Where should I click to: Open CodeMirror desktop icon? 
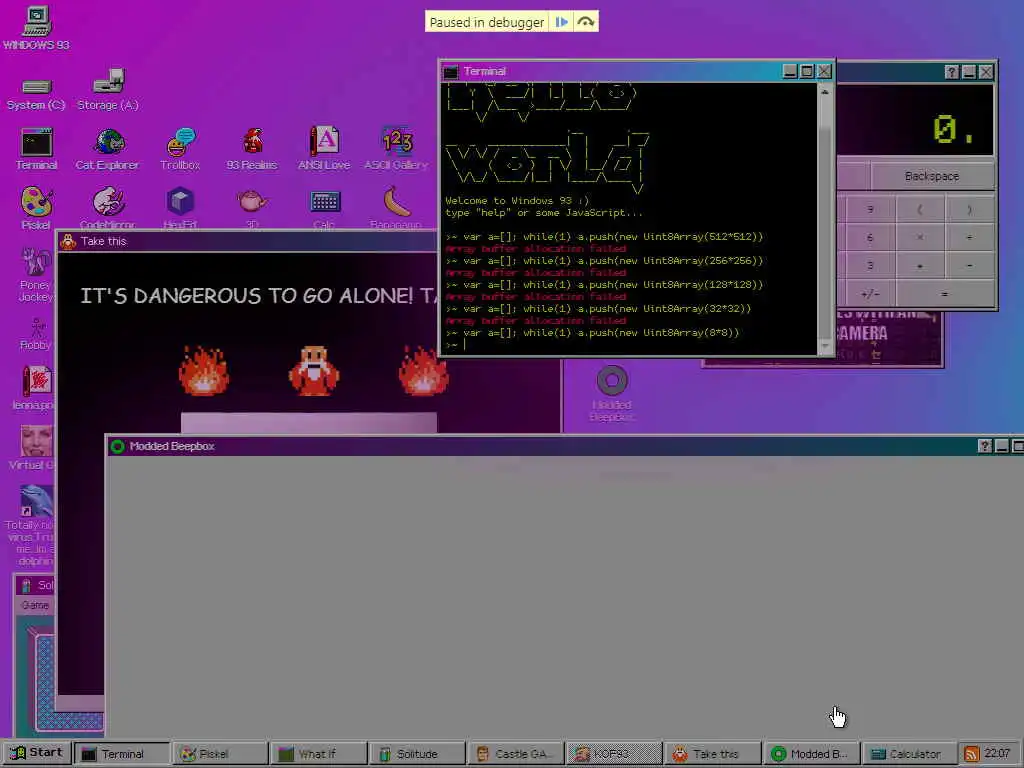(x=108, y=208)
